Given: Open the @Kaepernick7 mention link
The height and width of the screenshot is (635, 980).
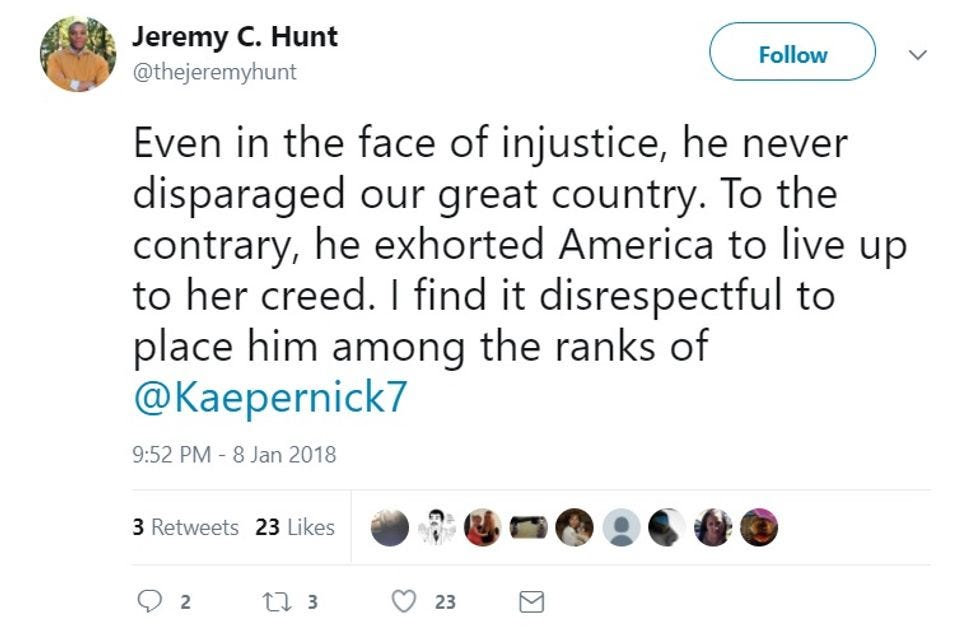Looking at the screenshot, I should click(270, 397).
